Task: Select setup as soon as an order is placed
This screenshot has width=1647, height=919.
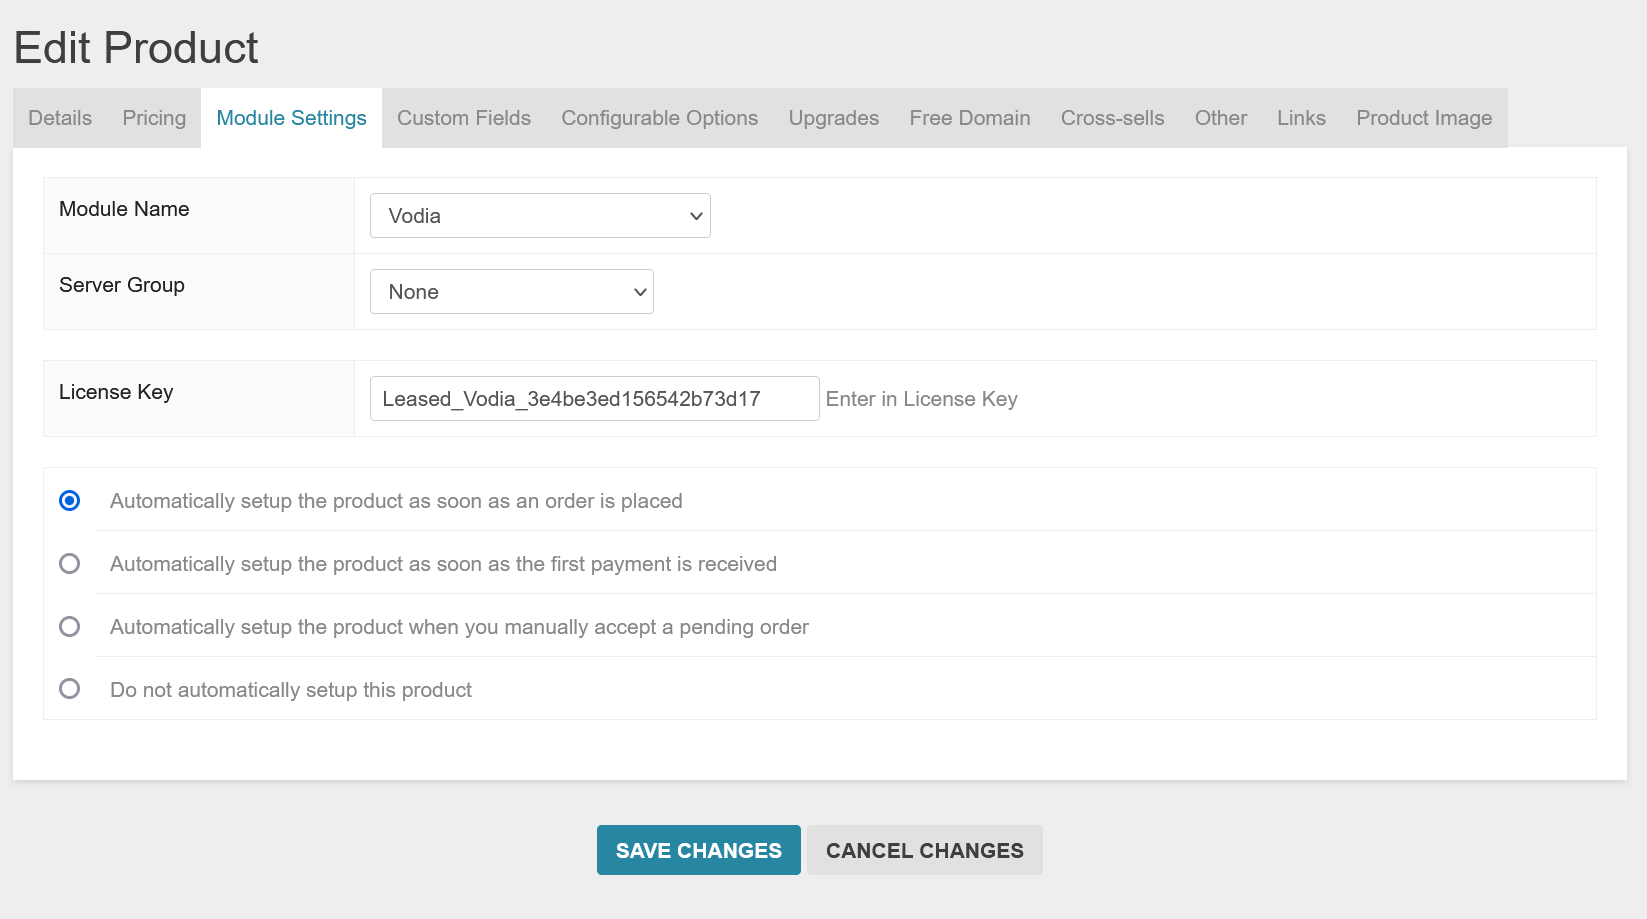Action: 70,500
